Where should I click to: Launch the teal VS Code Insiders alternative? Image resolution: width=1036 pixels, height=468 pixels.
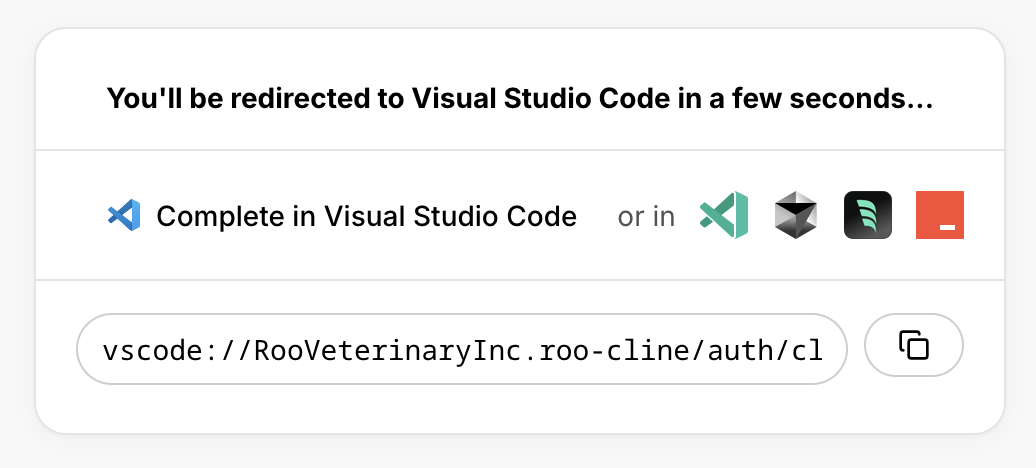point(724,215)
